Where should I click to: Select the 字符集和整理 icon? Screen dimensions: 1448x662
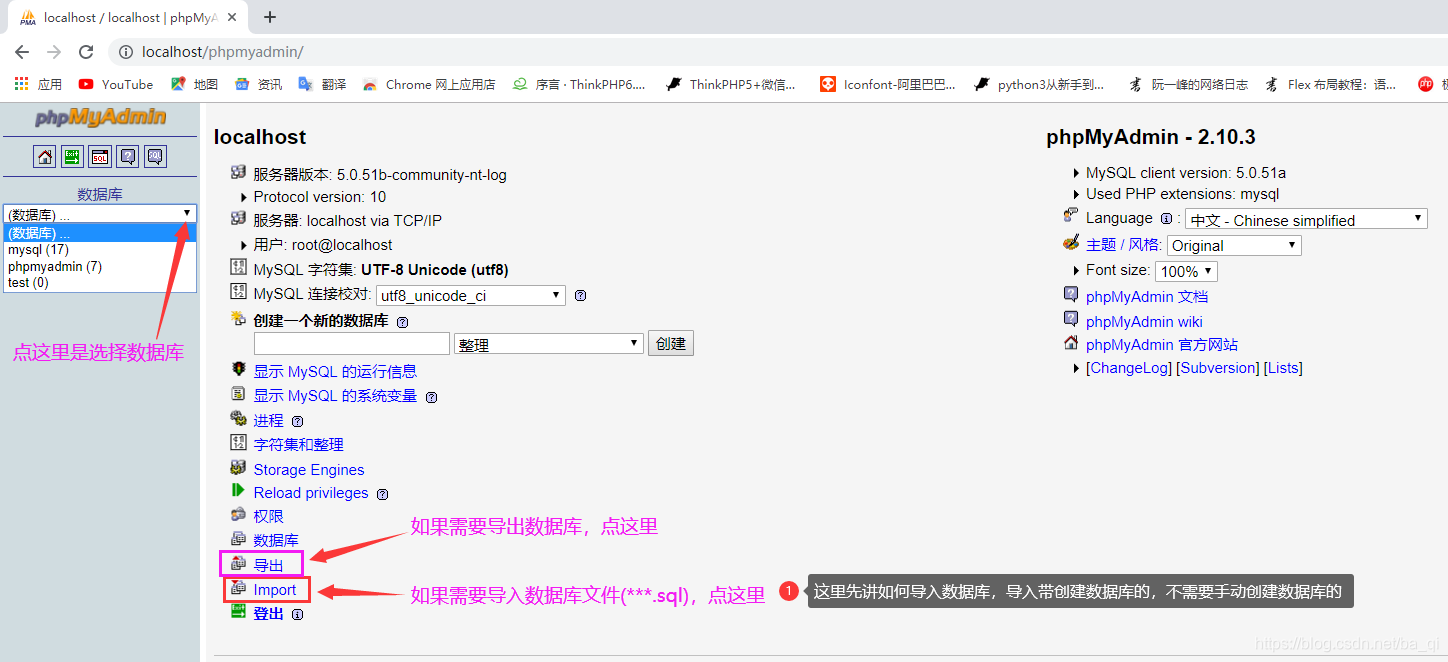tap(237, 444)
